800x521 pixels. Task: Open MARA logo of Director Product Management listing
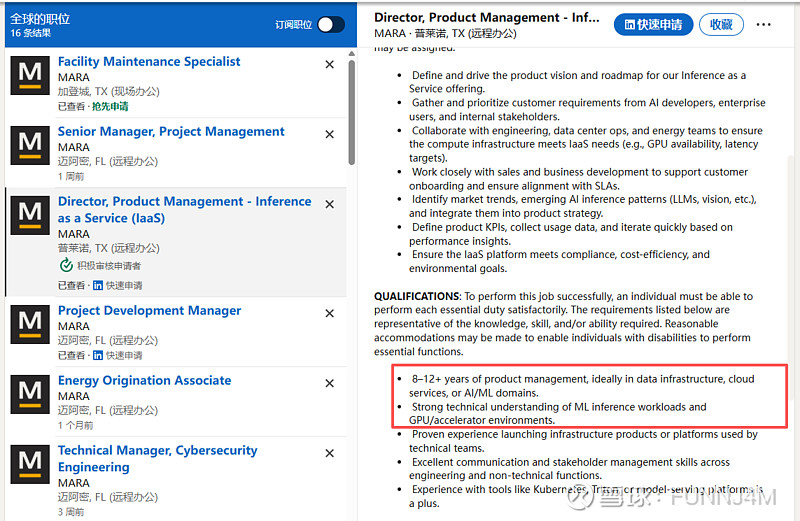click(30, 215)
